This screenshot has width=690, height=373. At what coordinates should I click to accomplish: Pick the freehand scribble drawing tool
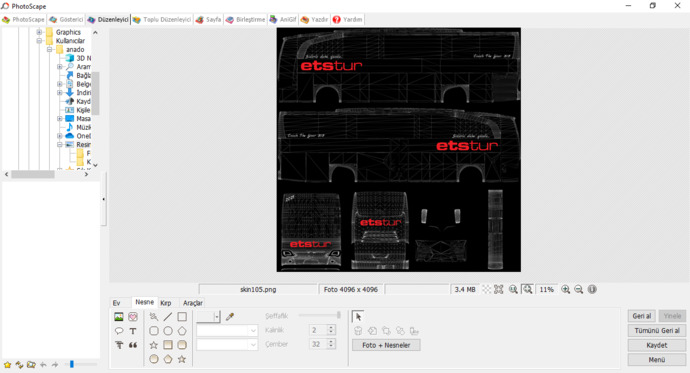click(x=154, y=317)
